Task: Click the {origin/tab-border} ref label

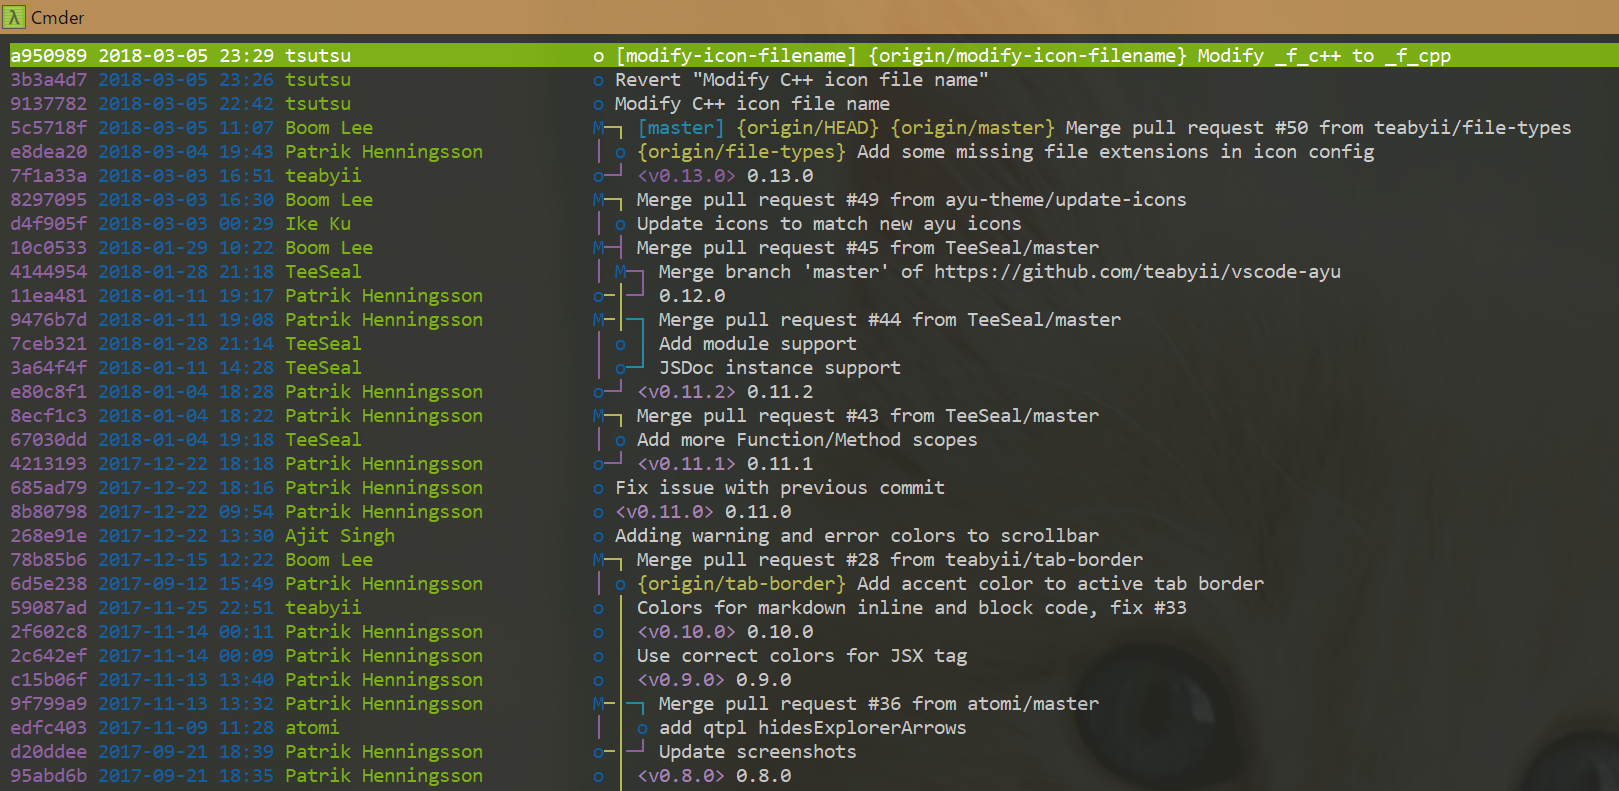Action: click(x=742, y=584)
